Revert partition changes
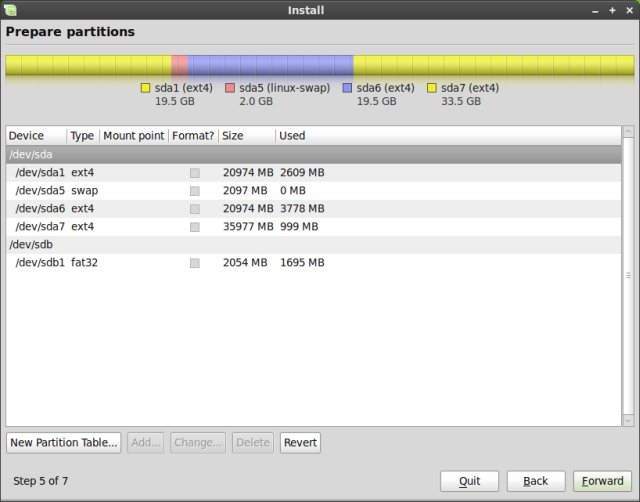 [x=300, y=443]
